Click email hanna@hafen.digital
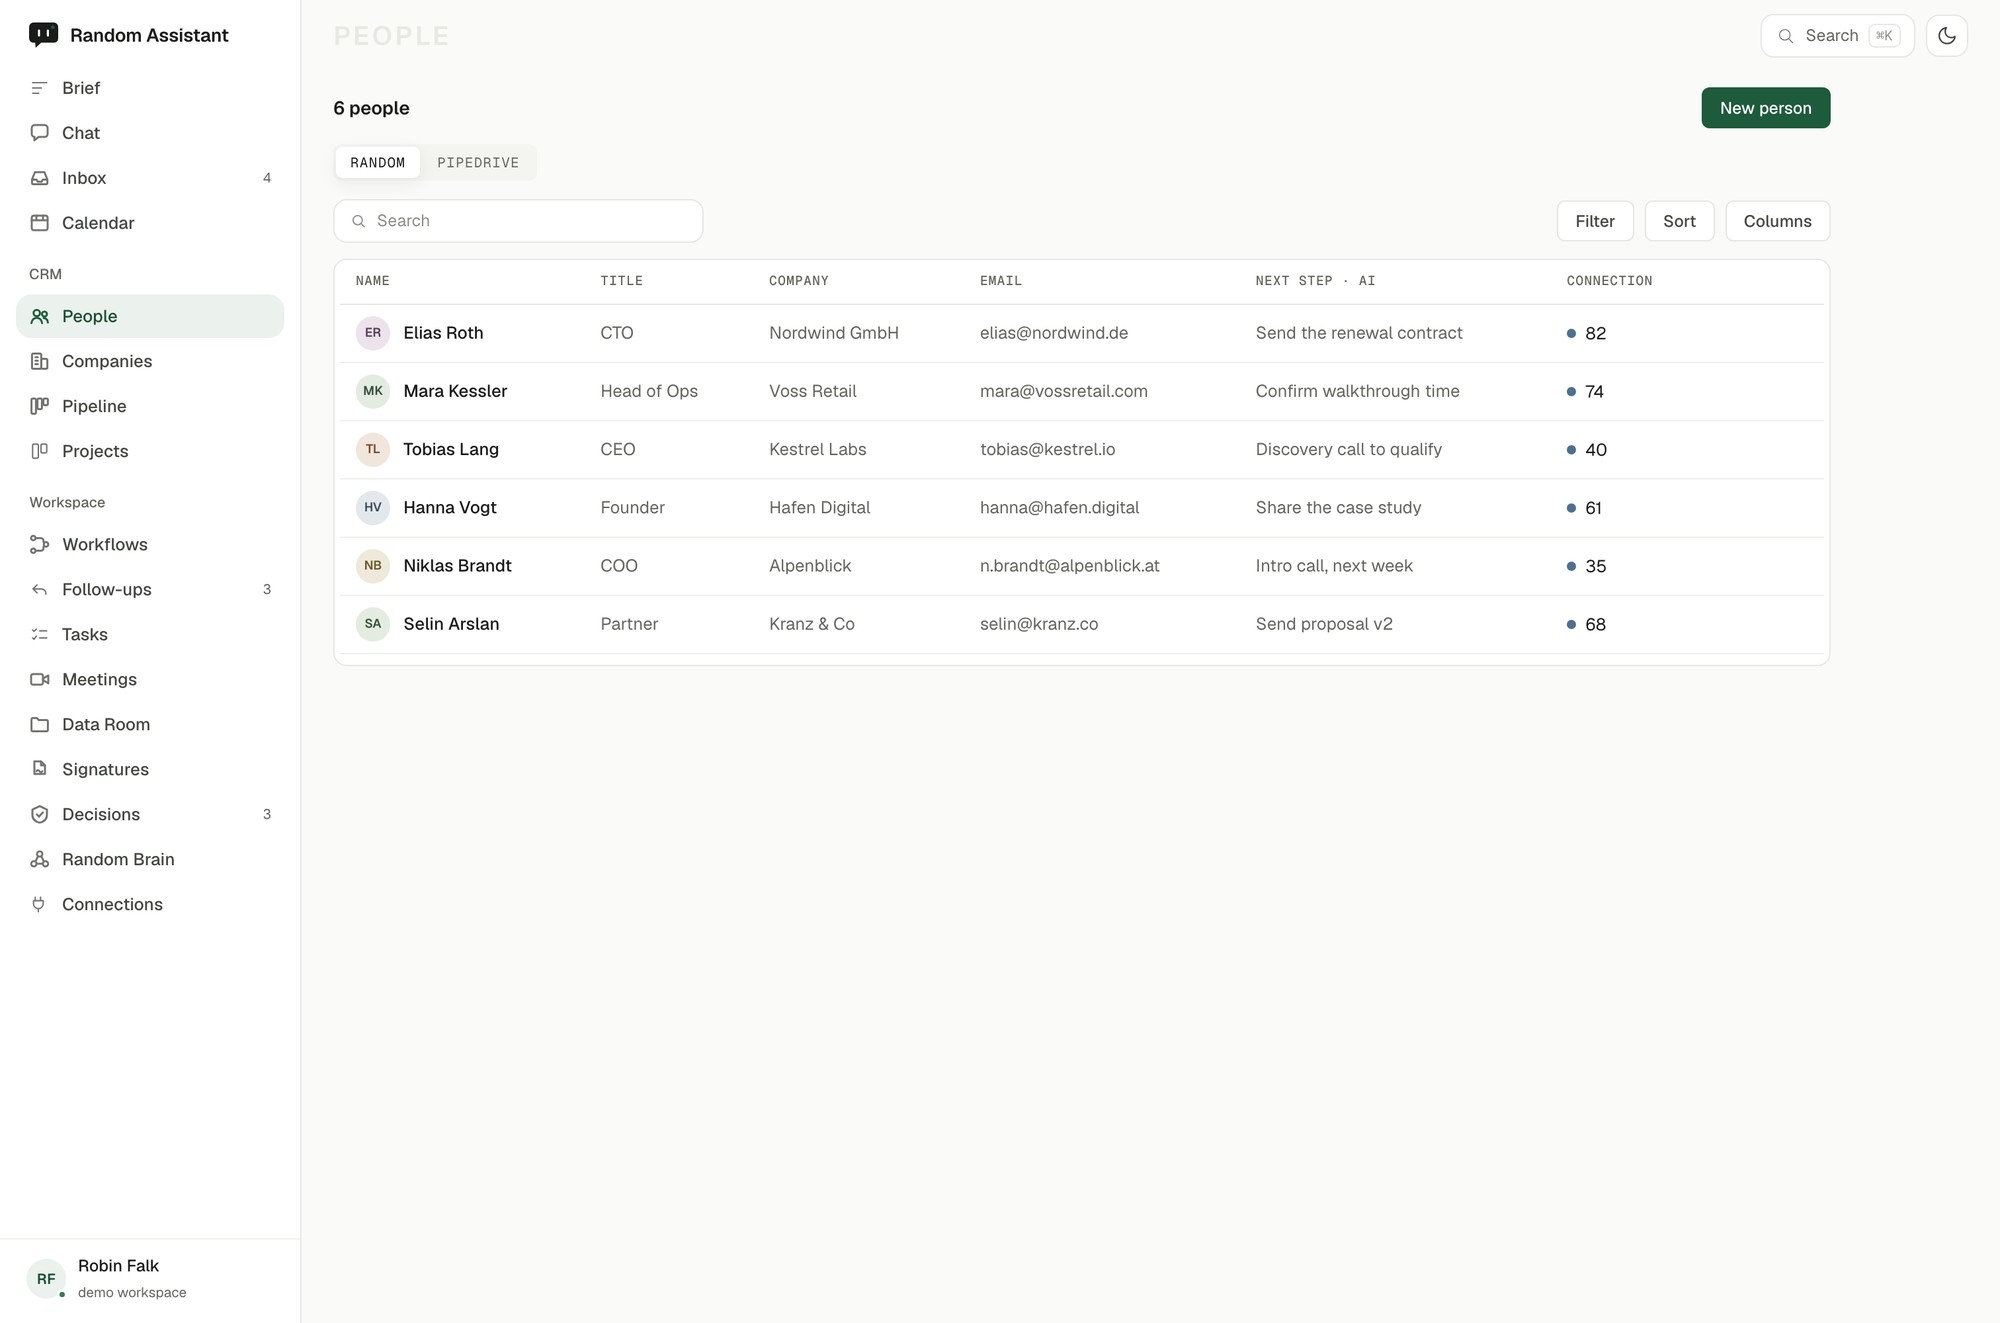 [x=1059, y=507]
